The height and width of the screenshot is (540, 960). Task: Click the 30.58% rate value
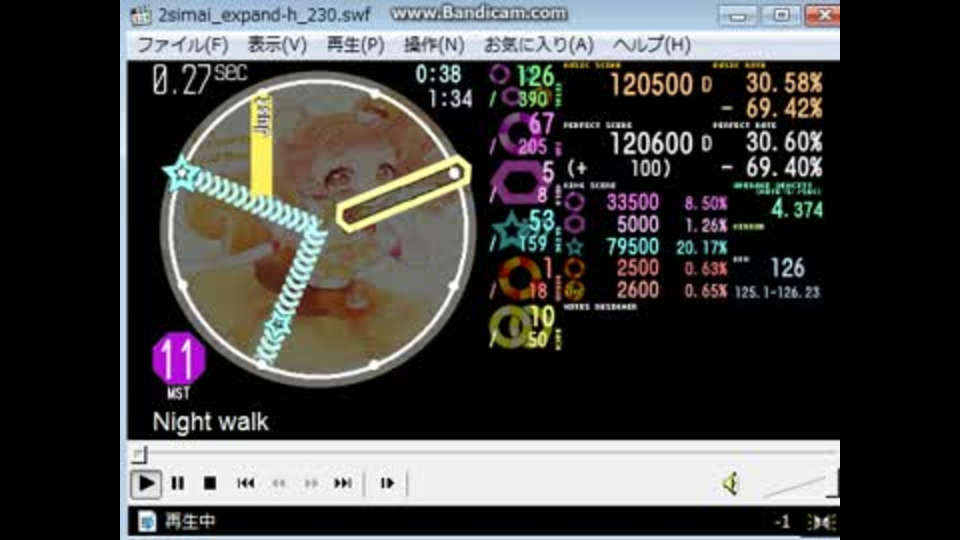(x=783, y=83)
